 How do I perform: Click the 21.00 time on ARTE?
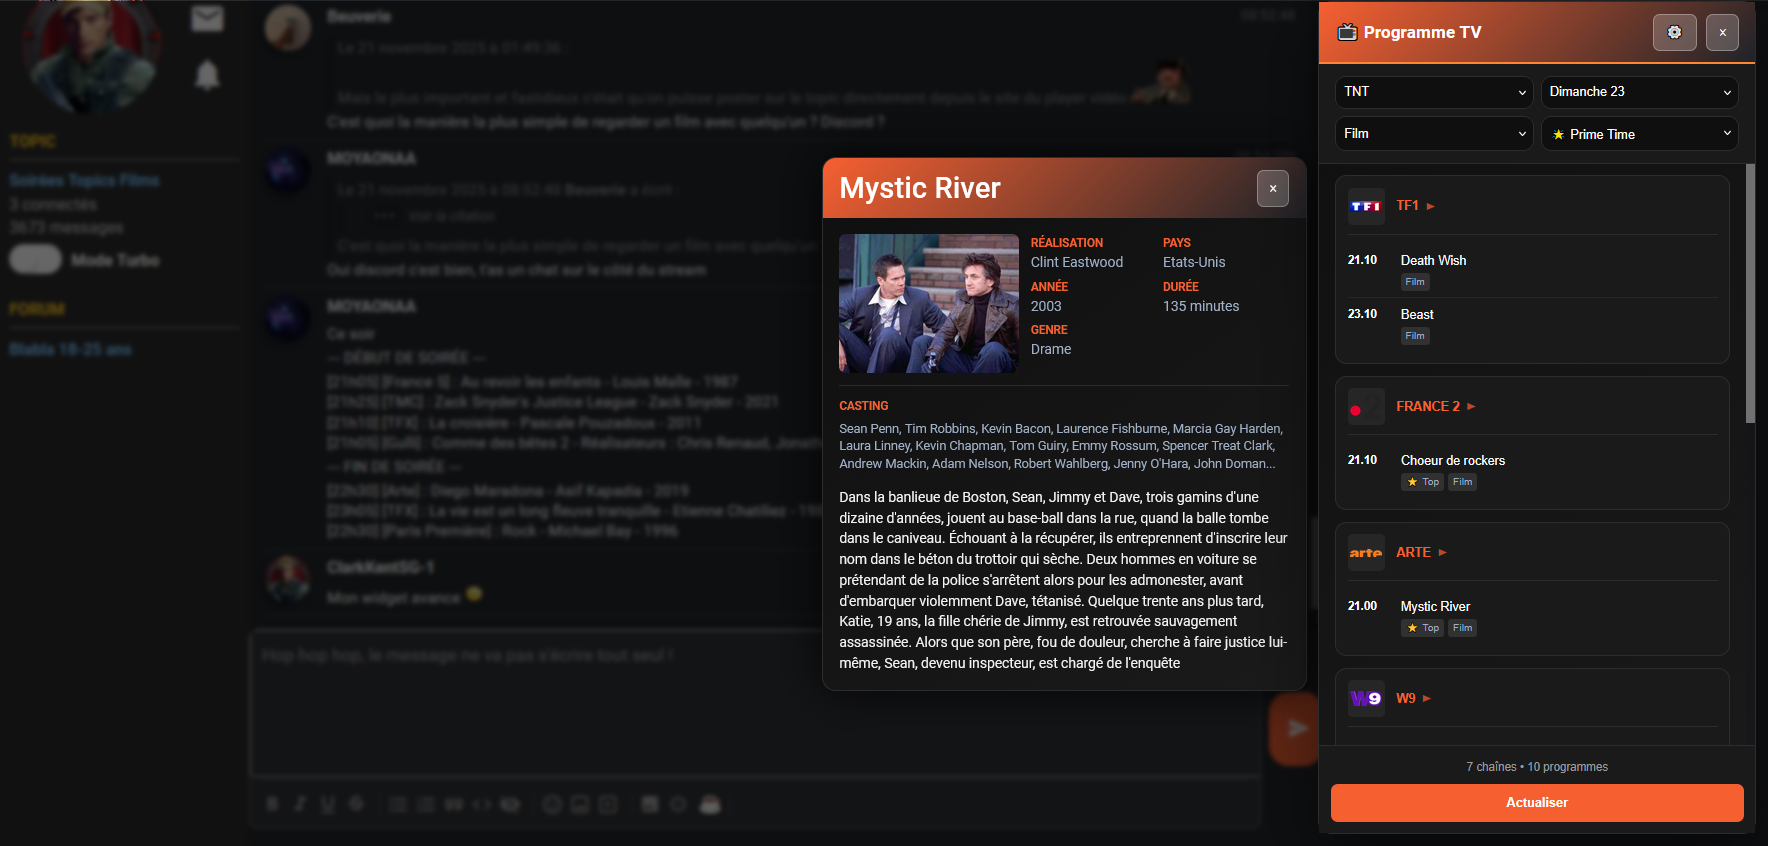1362,606
